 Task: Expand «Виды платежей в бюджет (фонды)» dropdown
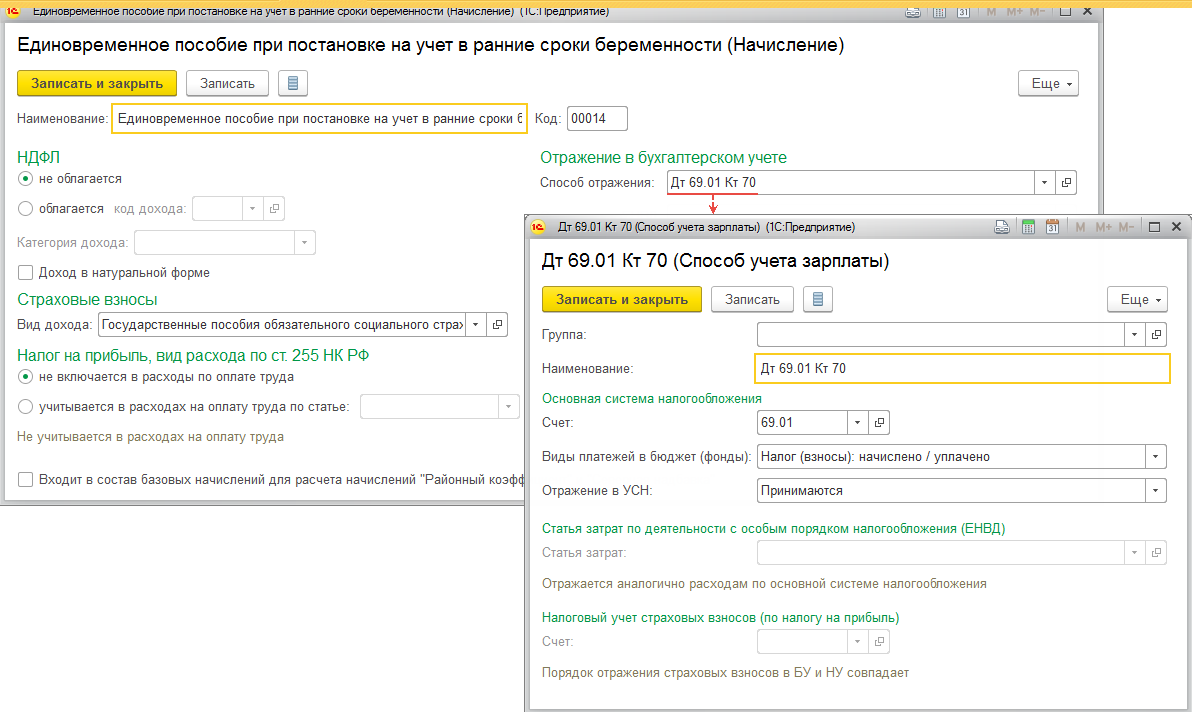[x=1156, y=457]
